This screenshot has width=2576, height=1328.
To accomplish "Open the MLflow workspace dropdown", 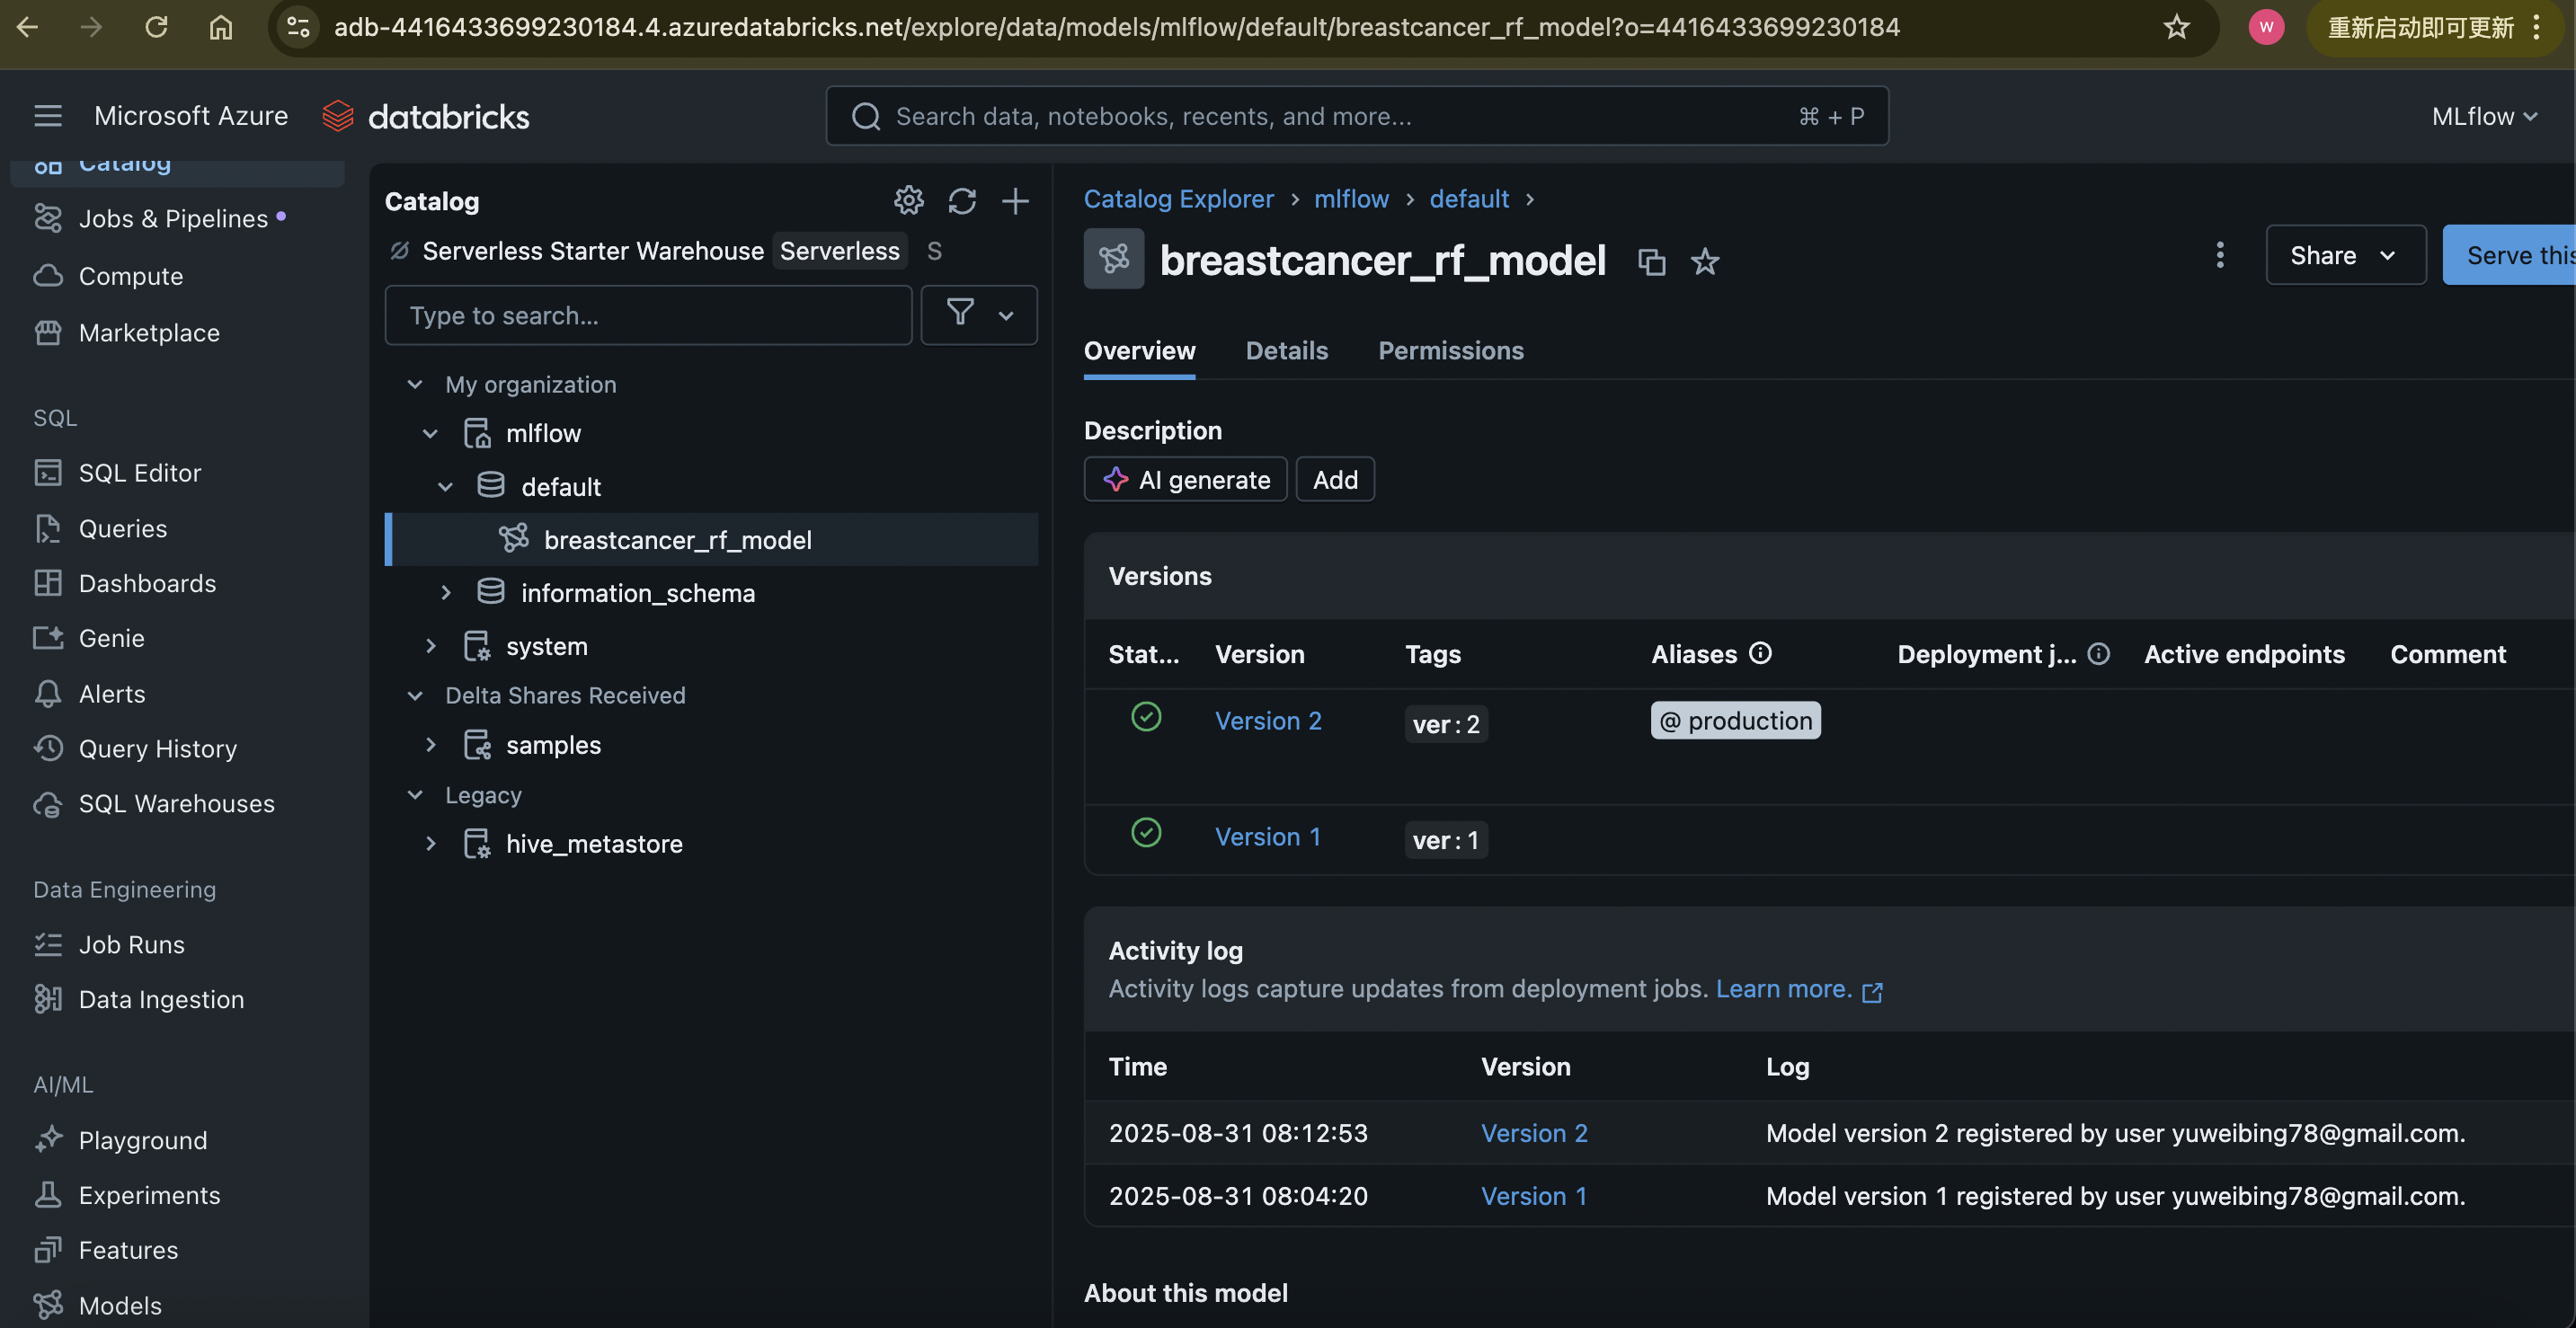I will (2485, 116).
